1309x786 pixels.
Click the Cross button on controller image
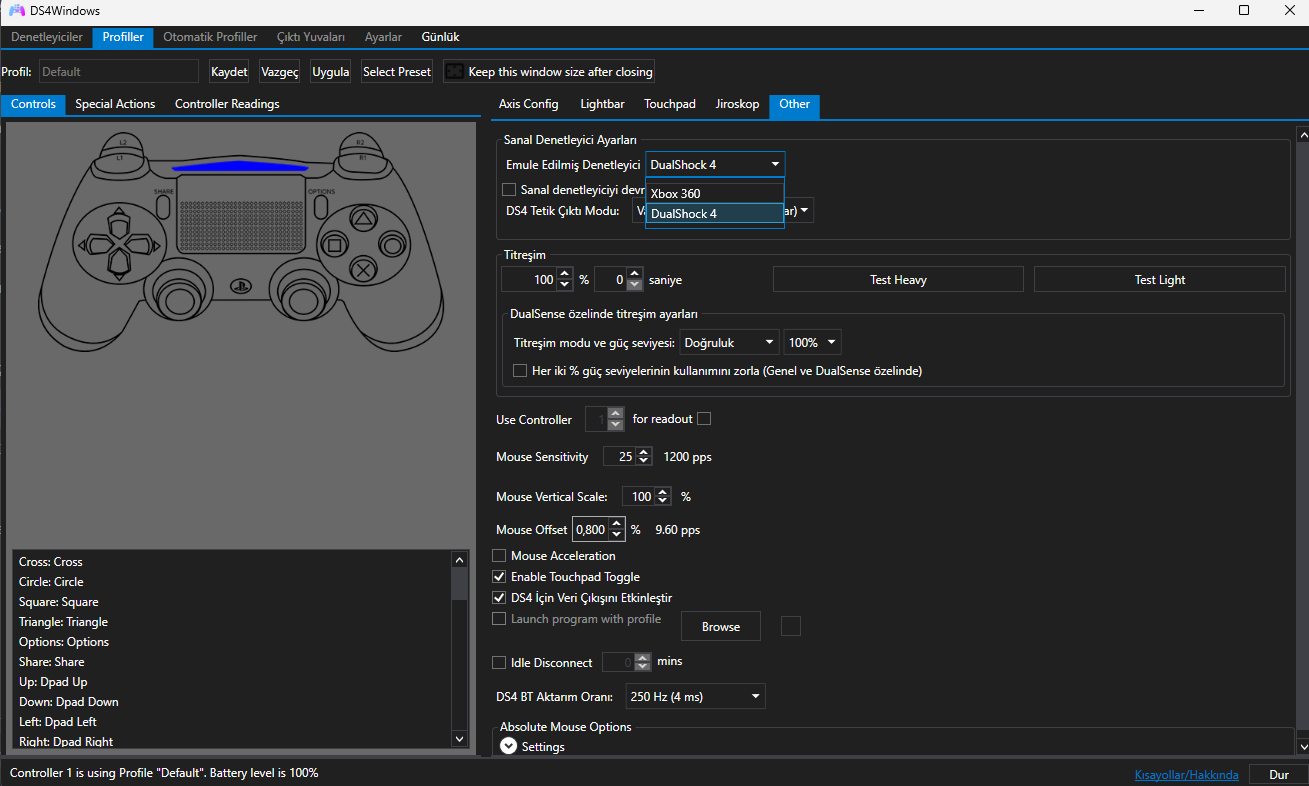[x=365, y=269]
